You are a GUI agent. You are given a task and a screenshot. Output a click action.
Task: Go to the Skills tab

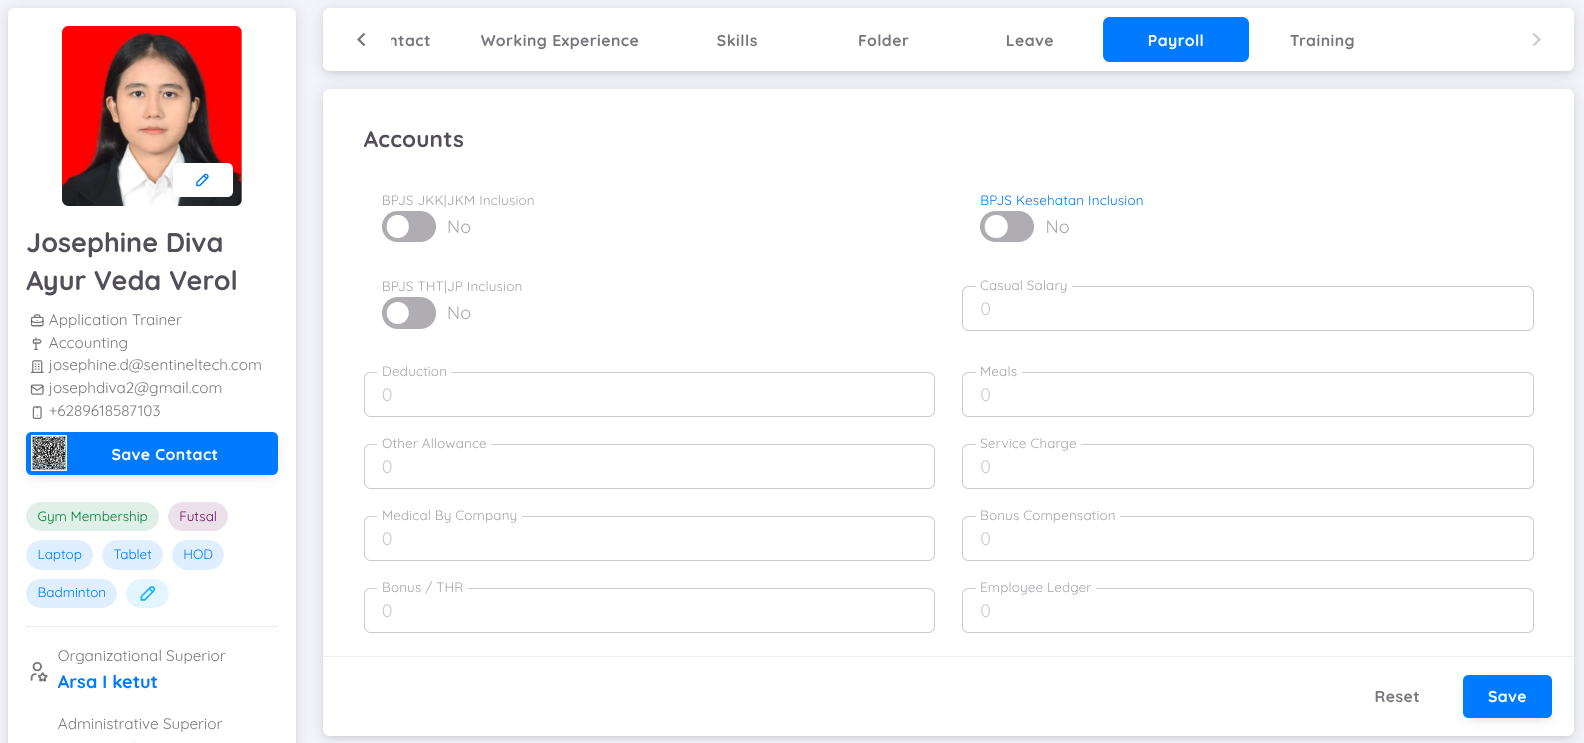pos(736,41)
